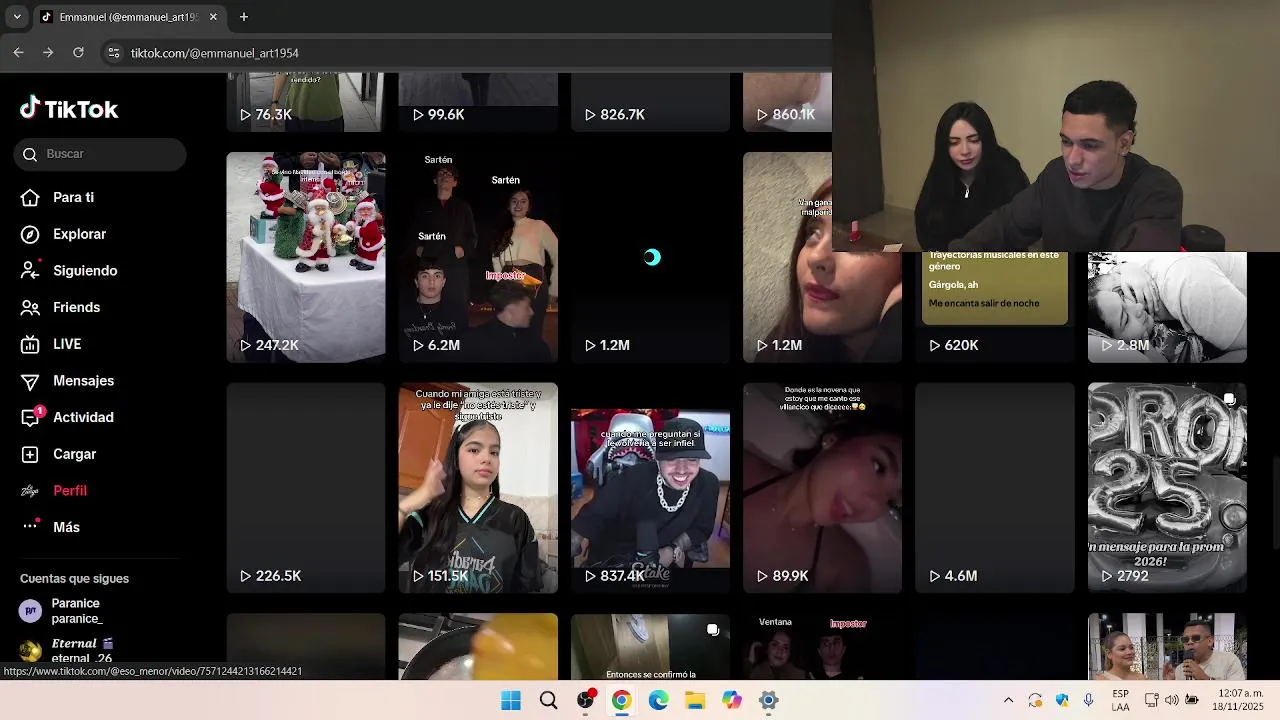Viewport: 1280px width, 720px height.
Task: Reload the TikTok page
Action: [x=78, y=53]
